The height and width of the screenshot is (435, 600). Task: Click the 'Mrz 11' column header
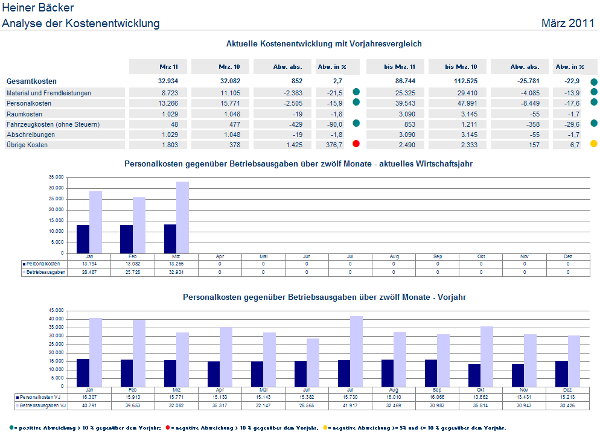[x=158, y=67]
